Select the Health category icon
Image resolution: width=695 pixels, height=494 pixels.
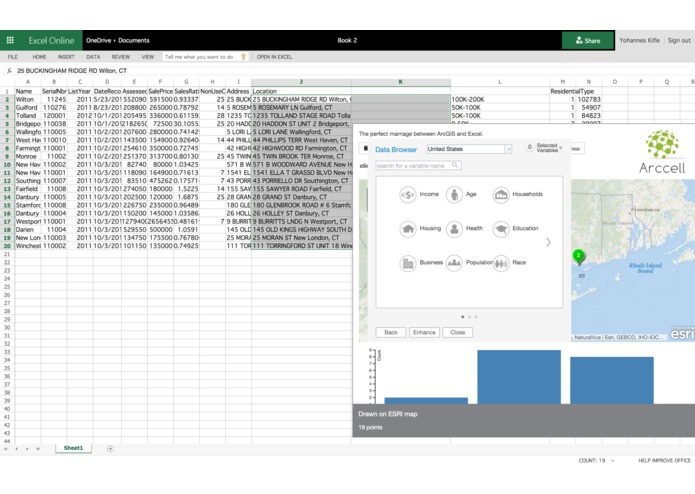click(454, 229)
